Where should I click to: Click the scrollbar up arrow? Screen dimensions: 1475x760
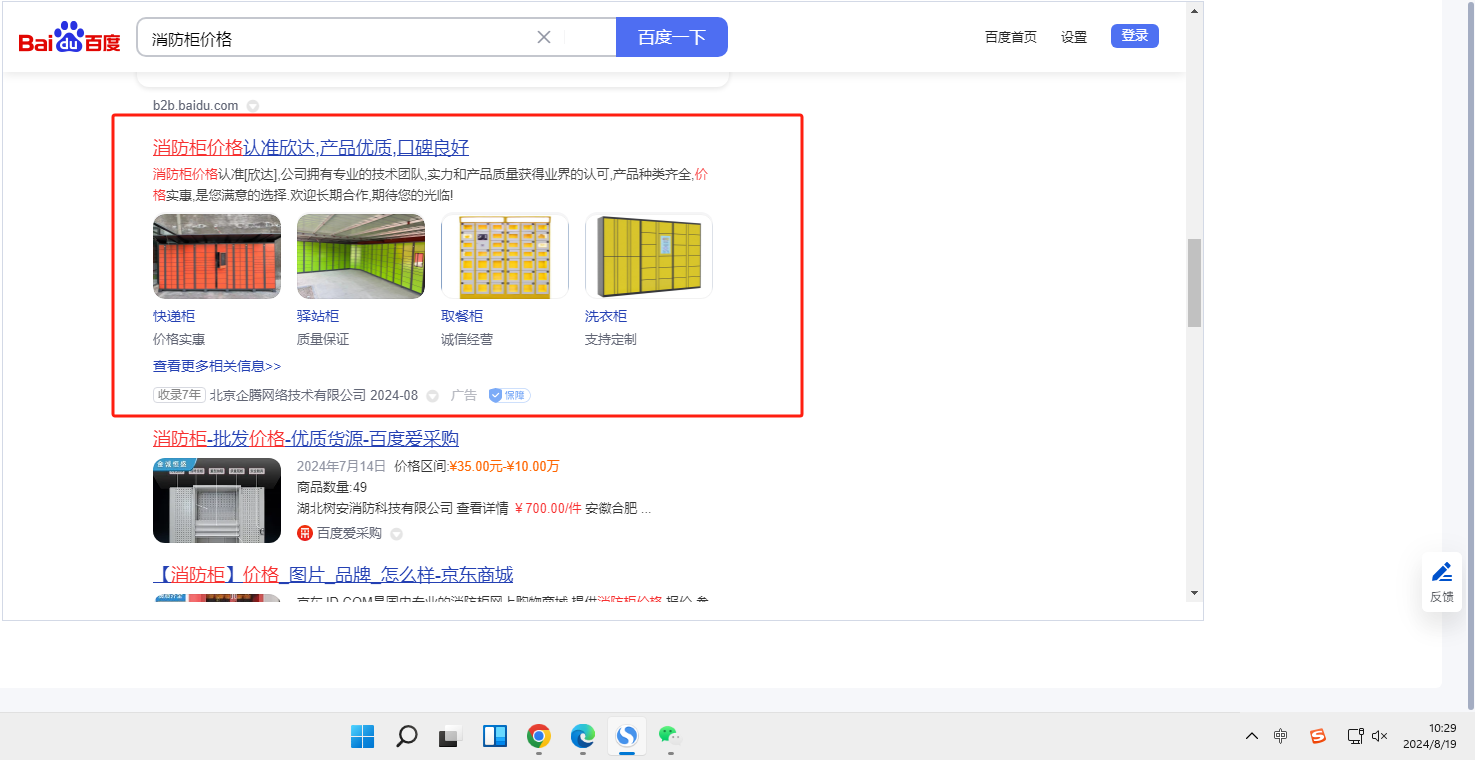[1194, 11]
